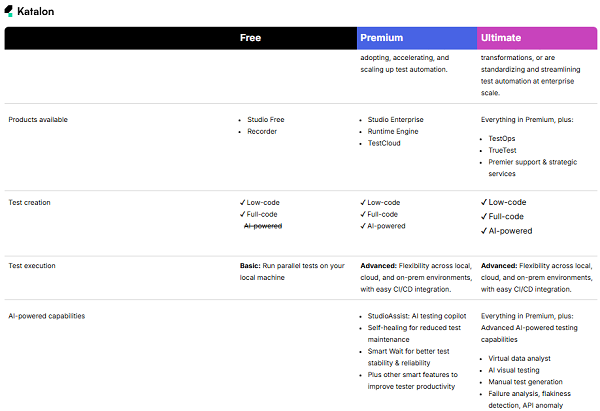Click TestCloud in Premium products list
600x411 pixels.
click(384, 143)
